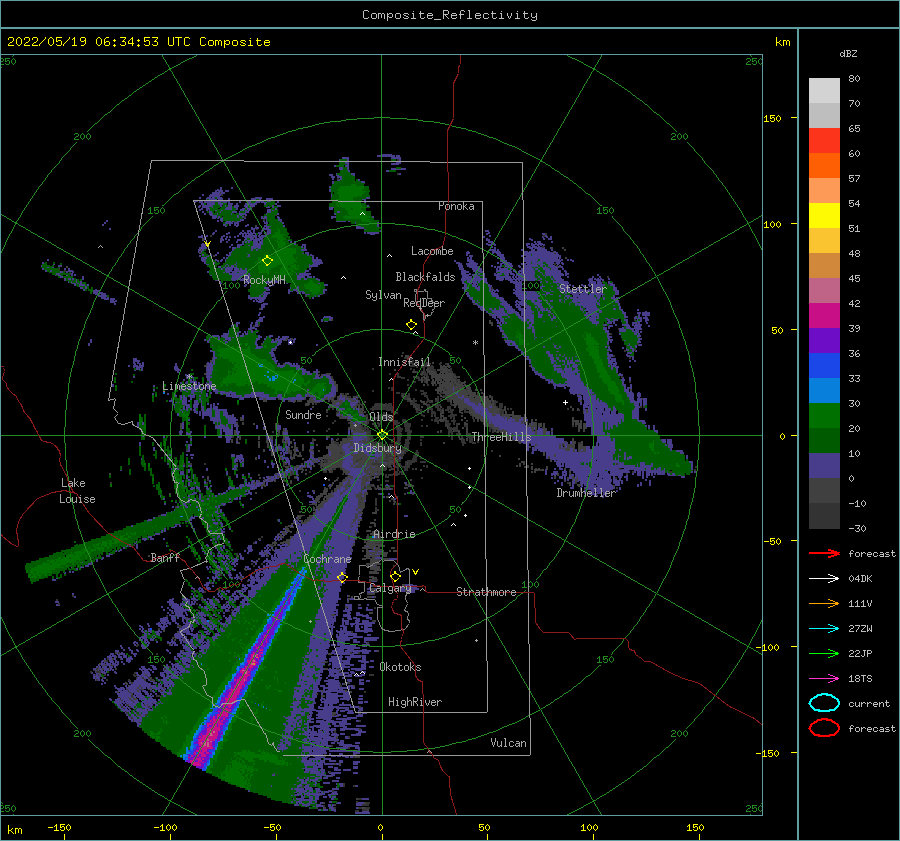900x841 pixels.
Task: Click the yellow diamond marker at RockyMH
Action: coord(267,261)
